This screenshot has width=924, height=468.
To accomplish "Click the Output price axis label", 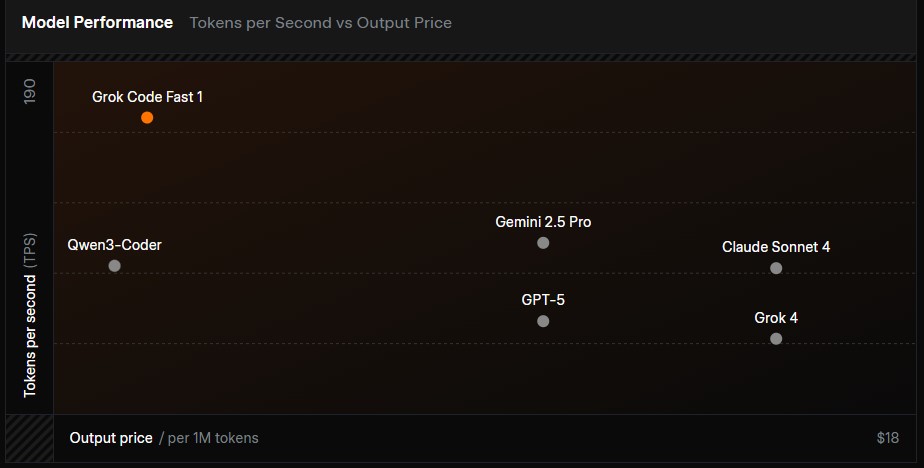I will coord(111,438).
